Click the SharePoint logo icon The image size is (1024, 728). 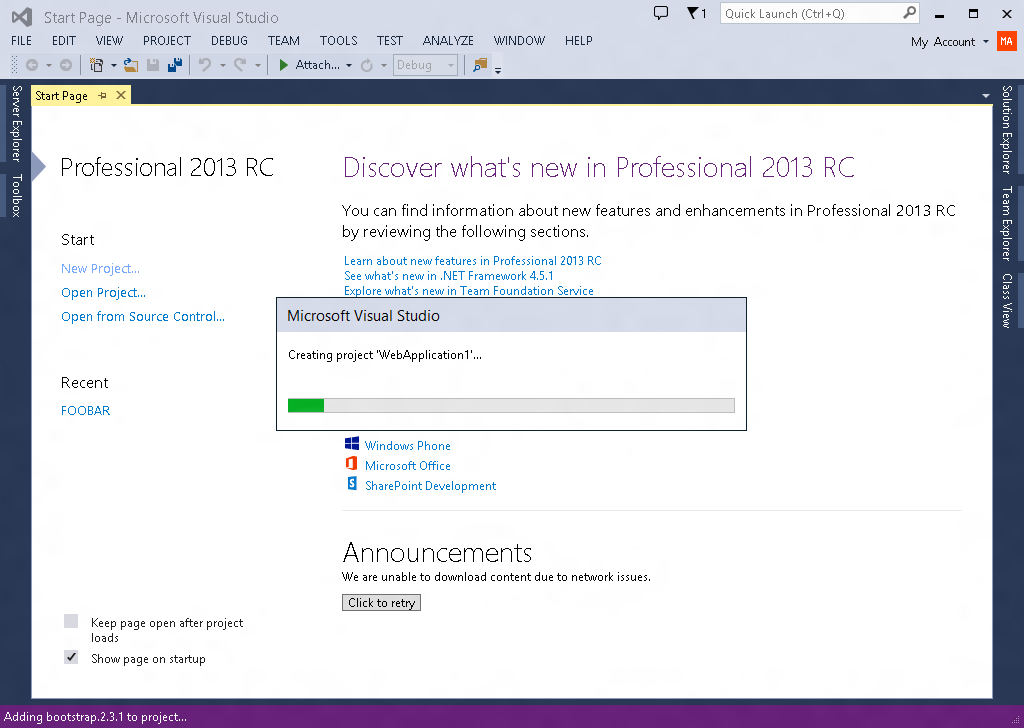coord(352,484)
